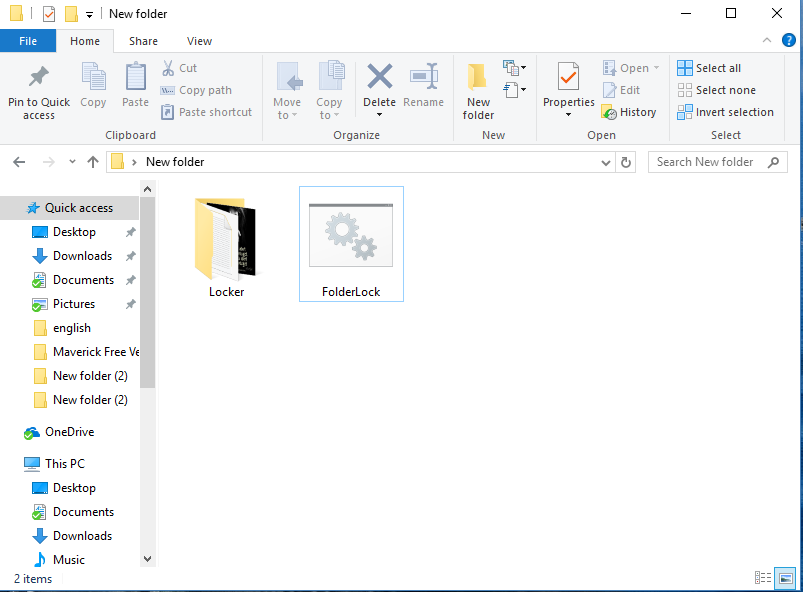The width and height of the screenshot is (803, 592).
Task: Create a New folder using the ribbon icon
Action: tap(477, 88)
